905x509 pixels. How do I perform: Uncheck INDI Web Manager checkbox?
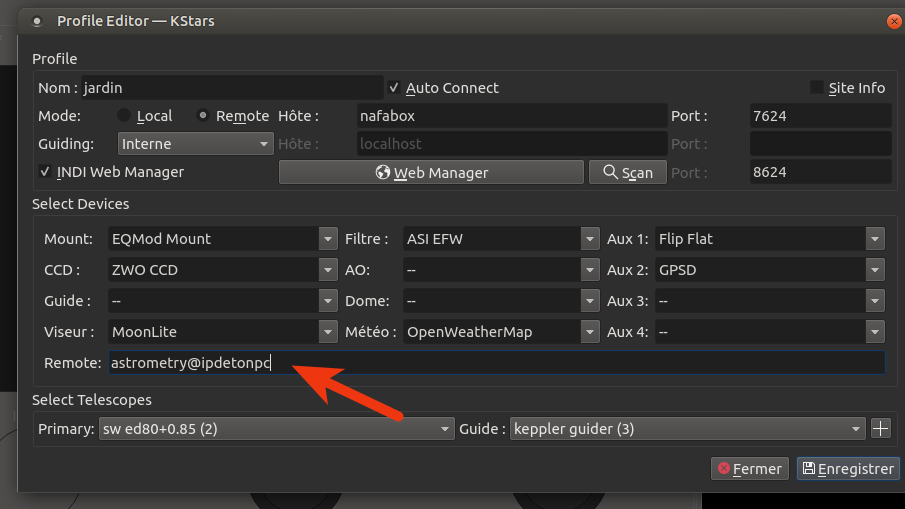tap(45, 172)
